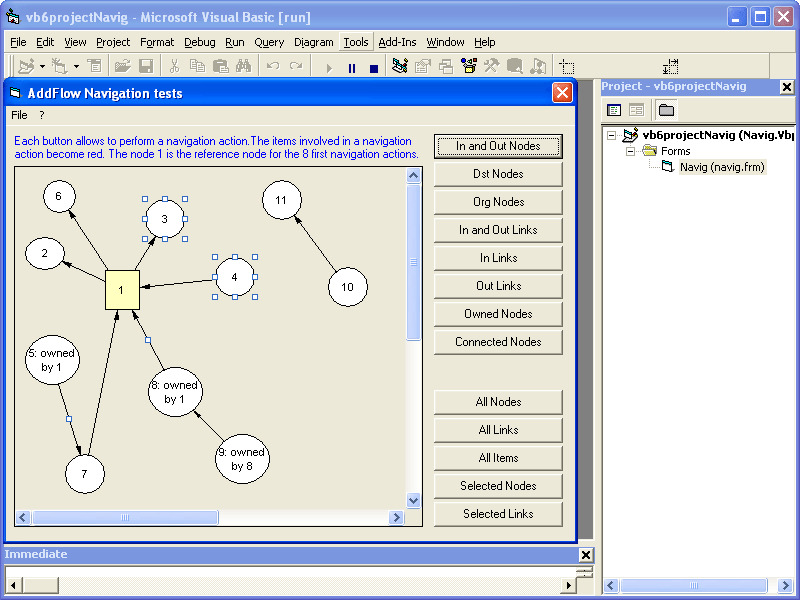Click the Redo arrow icon
The image size is (800, 600).
296,66
